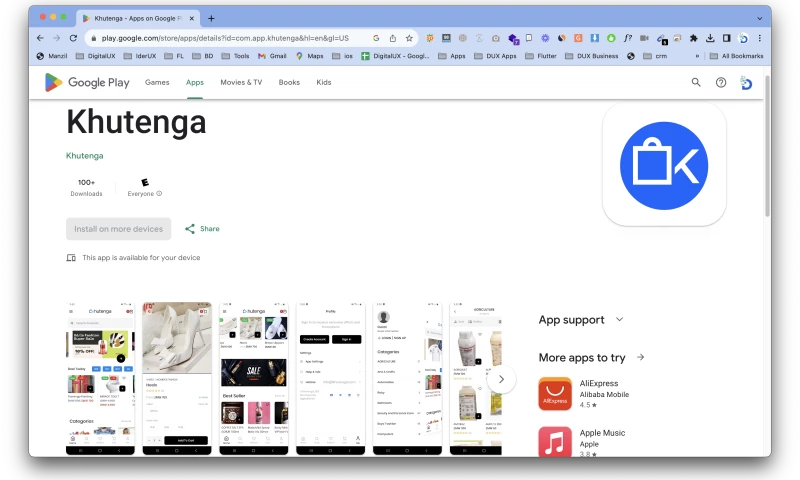Open the Google Play account avatar
Screen dimensions: 800x480
(x=746, y=83)
